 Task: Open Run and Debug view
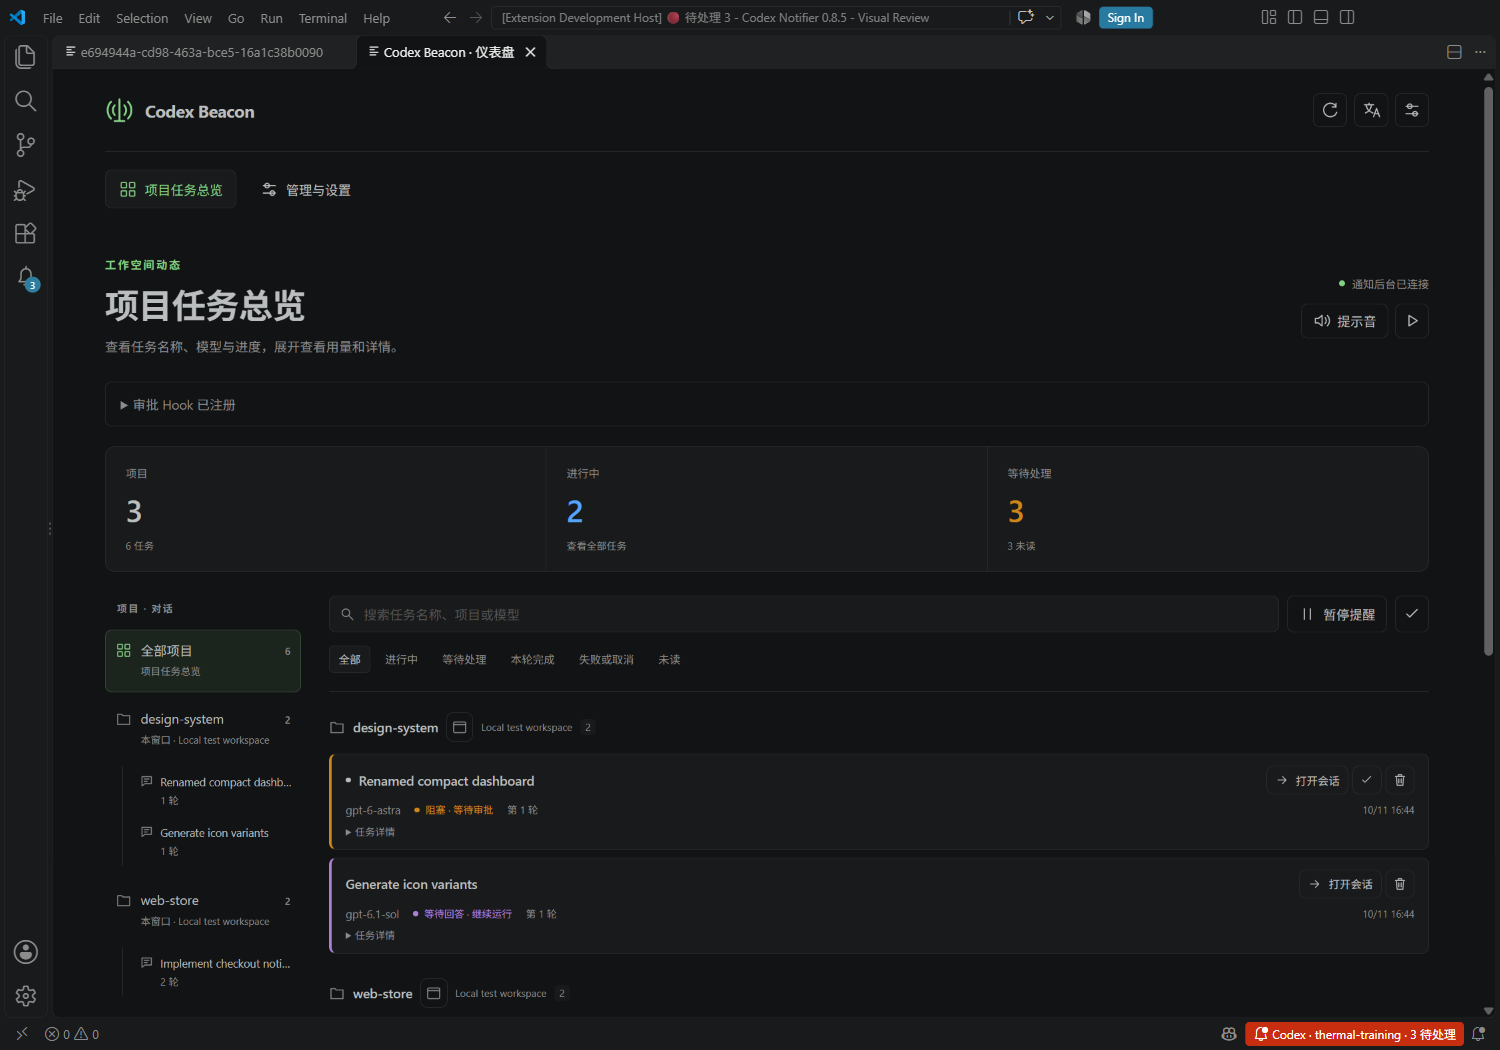[x=26, y=190]
